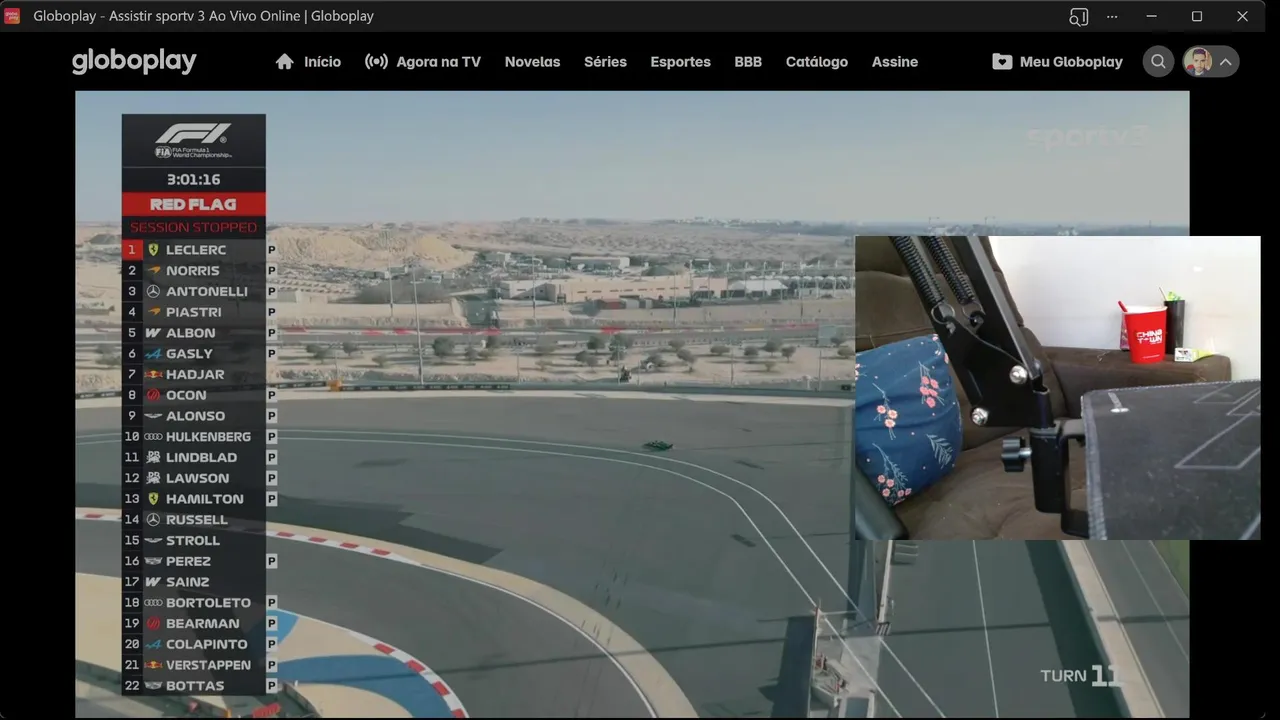The width and height of the screenshot is (1280, 720).
Task: Click the ALBON row in standings
Action: click(x=194, y=333)
